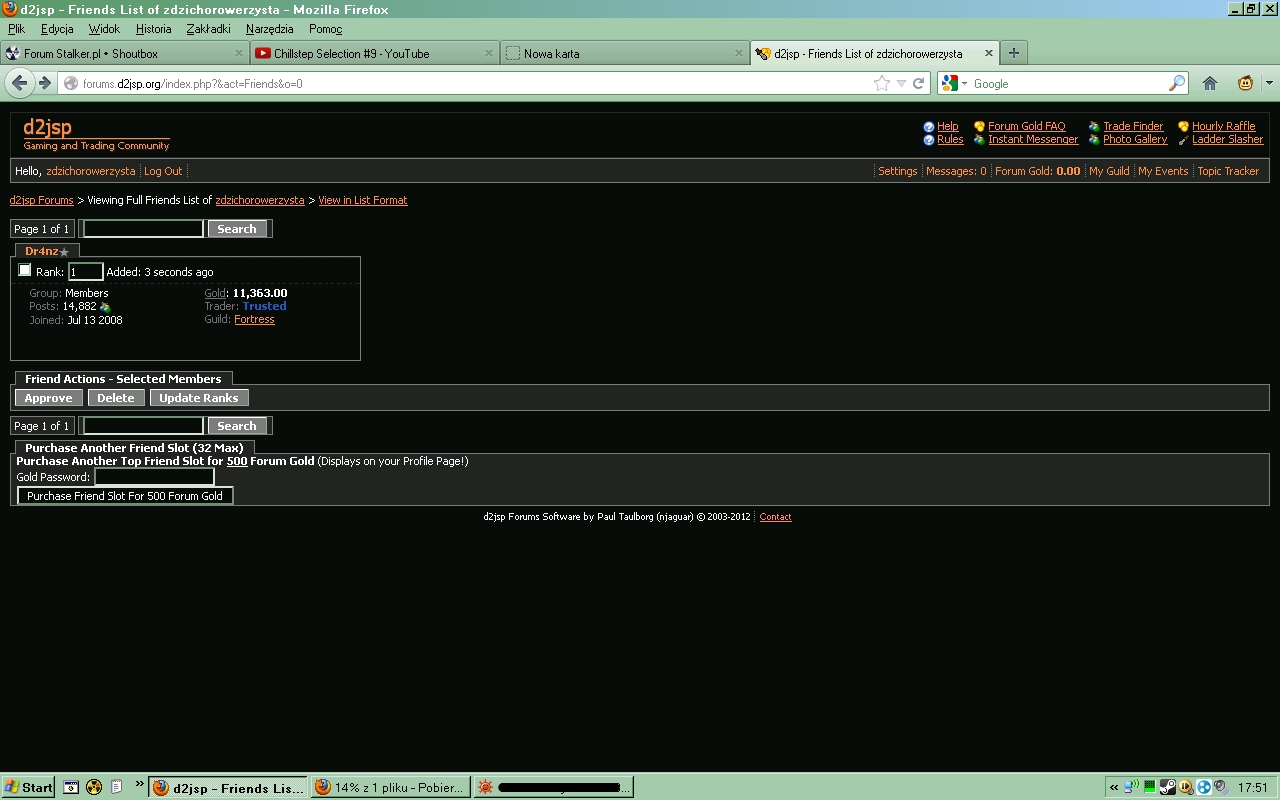Click the upper friend search text field
Viewport: 1280px width, 800px height.
point(143,229)
